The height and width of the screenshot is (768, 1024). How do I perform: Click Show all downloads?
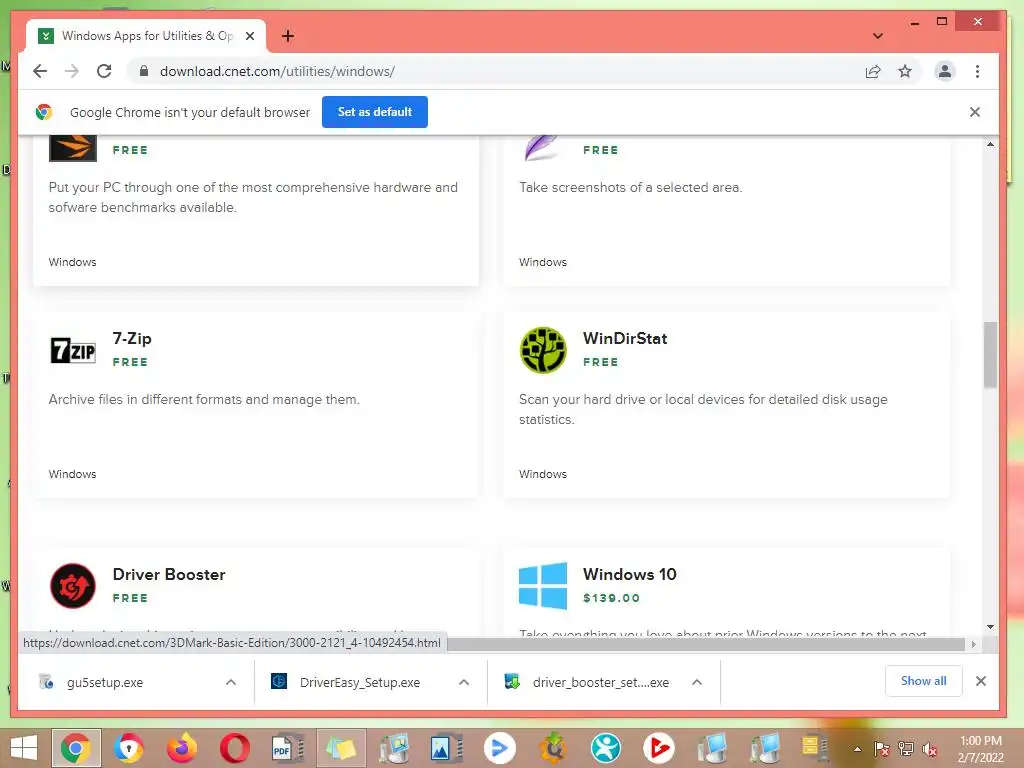coord(923,681)
